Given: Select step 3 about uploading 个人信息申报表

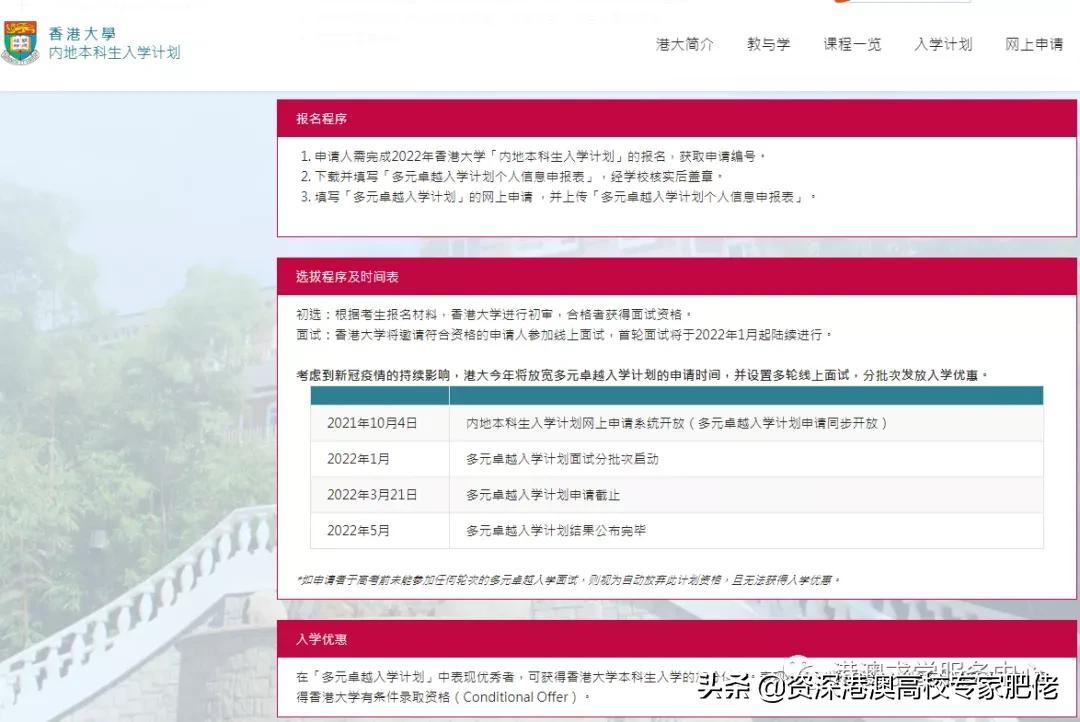Looking at the screenshot, I should pos(558,197).
